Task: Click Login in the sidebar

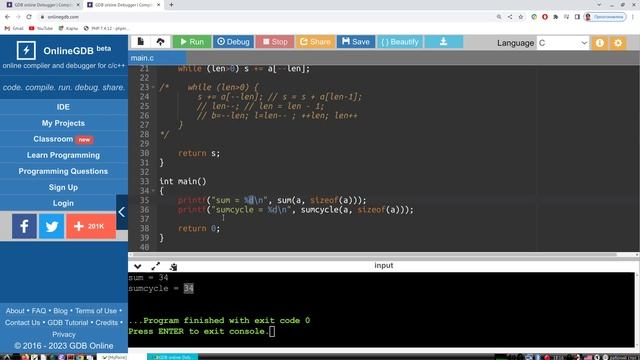Action: (63, 203)
